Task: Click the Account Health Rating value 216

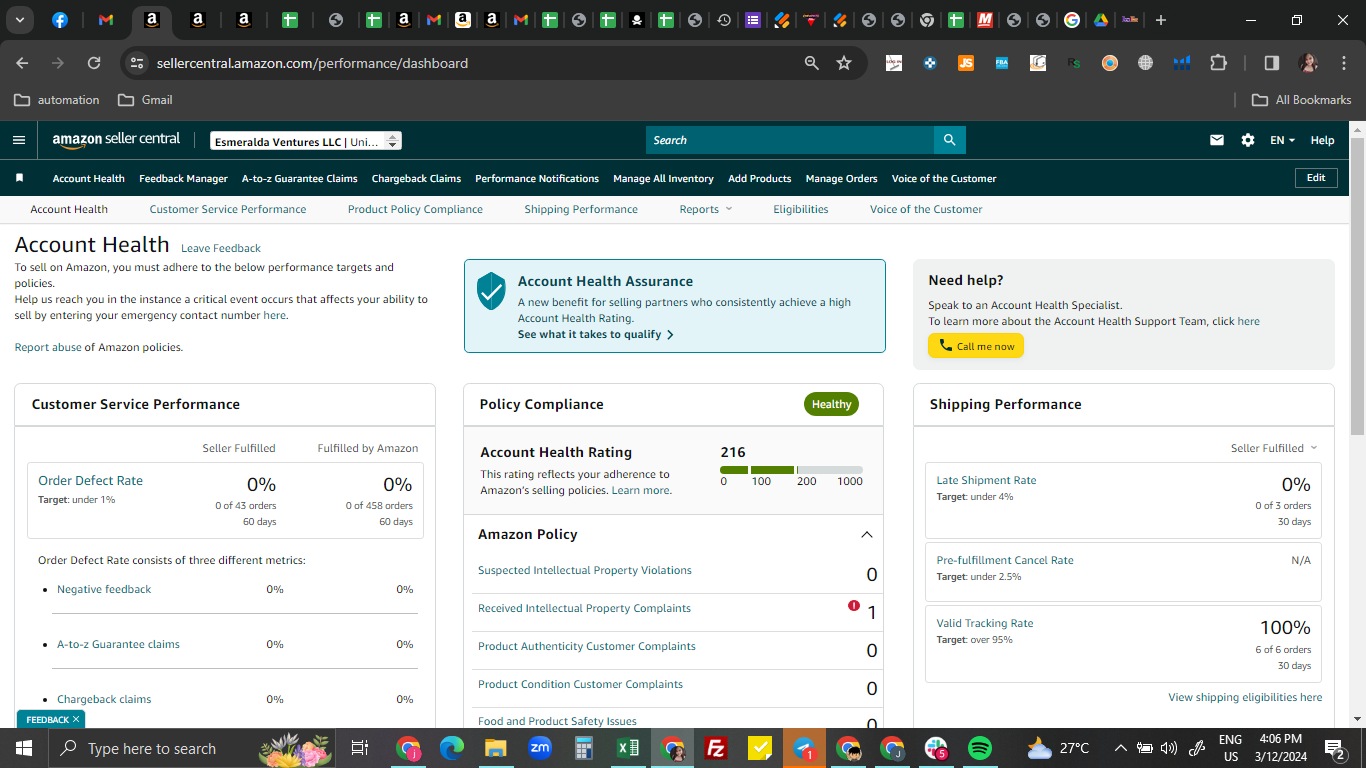Action: pyautogui.click(x=733, y=452)
